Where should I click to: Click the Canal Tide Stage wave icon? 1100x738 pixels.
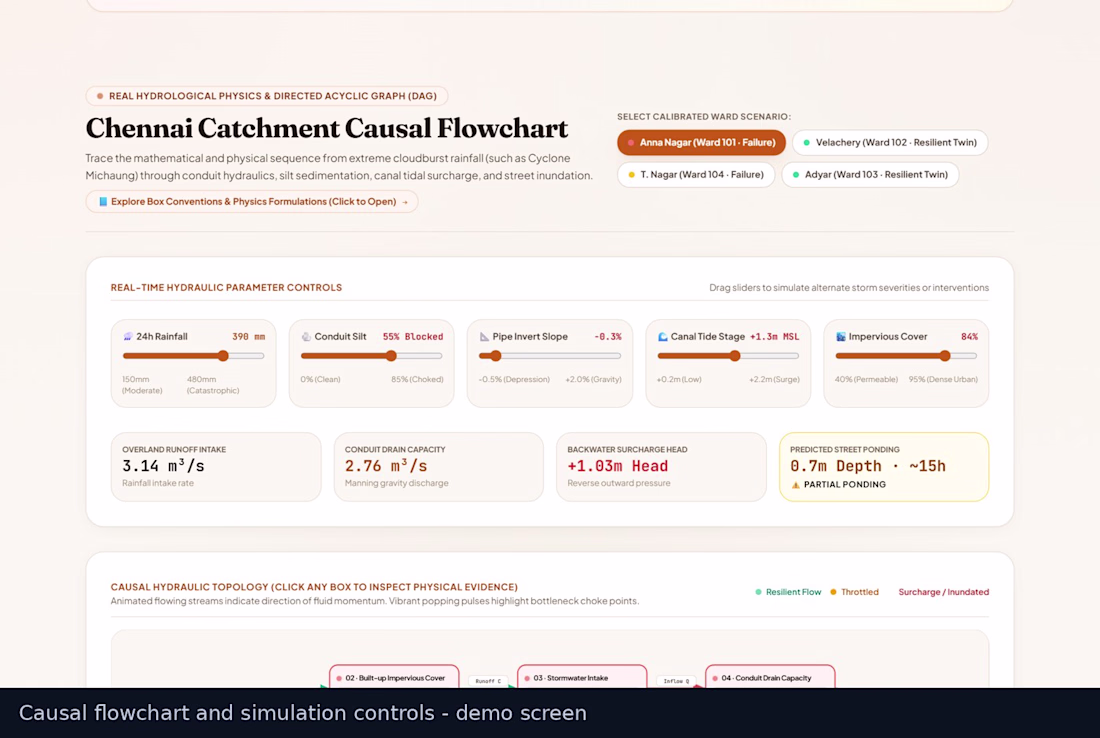tap(662, 337)
